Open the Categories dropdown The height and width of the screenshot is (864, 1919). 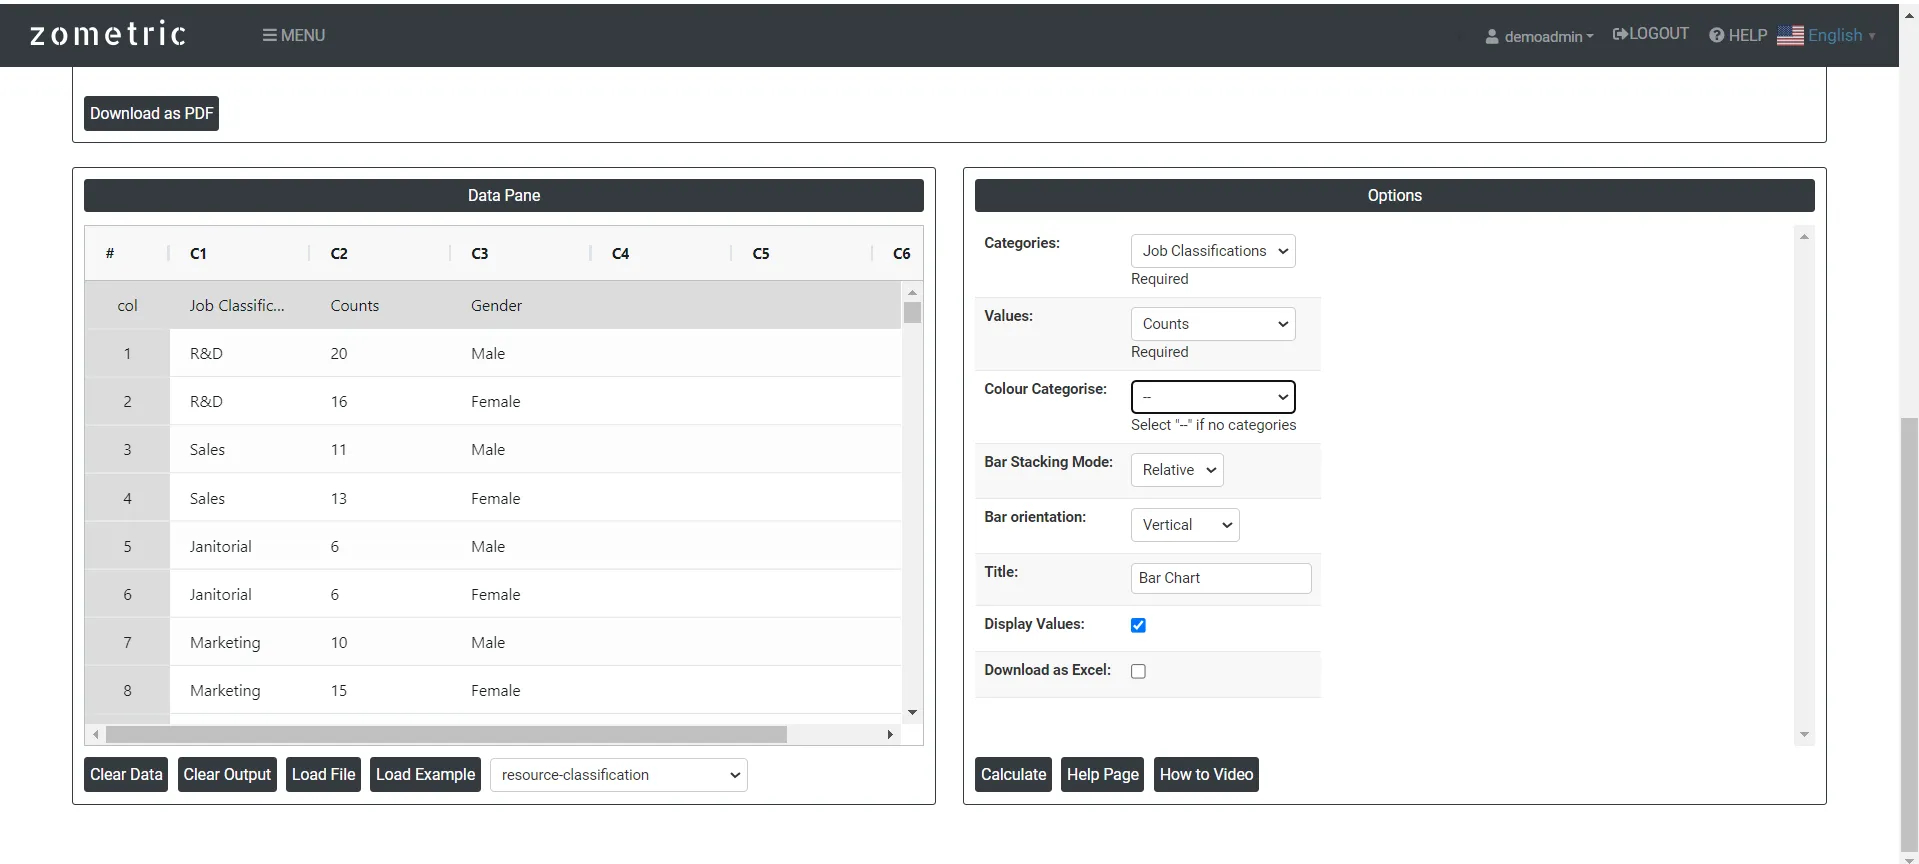[x=1213, y=251]
